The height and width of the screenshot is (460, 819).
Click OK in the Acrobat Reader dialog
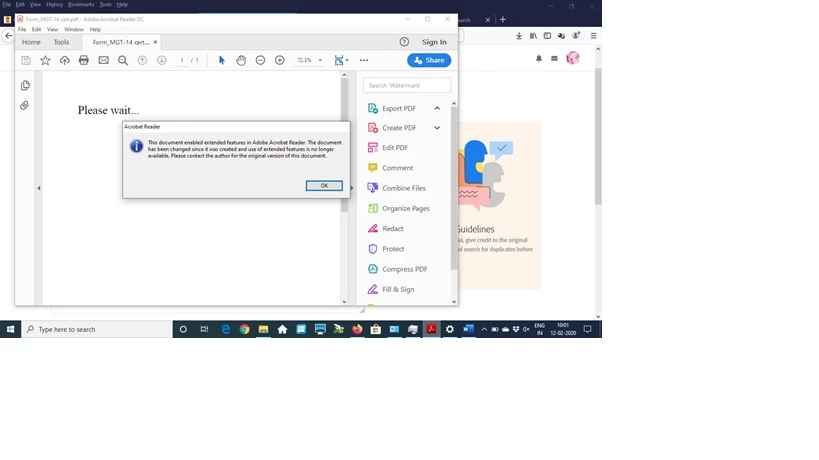pyautogui.click(x=324, y=186)
